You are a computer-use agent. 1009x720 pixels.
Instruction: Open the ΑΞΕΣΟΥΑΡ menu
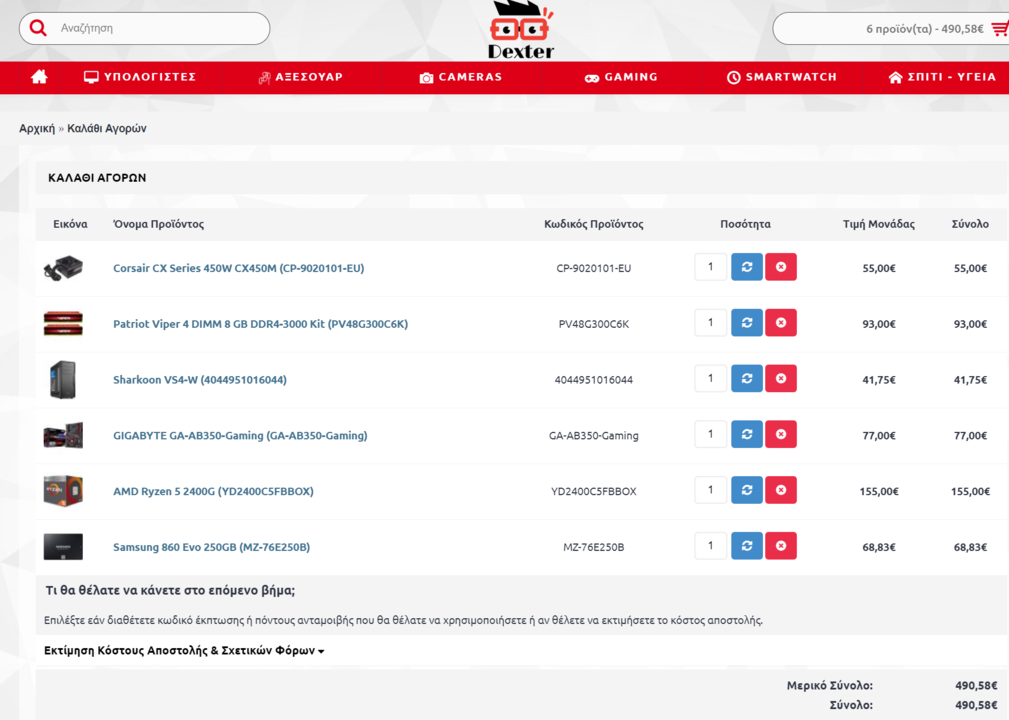[x=301, y=77]
